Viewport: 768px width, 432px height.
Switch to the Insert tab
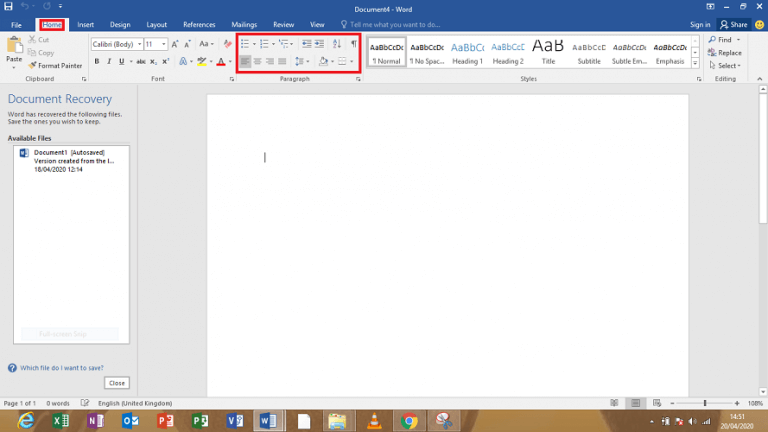pos(85,24)
